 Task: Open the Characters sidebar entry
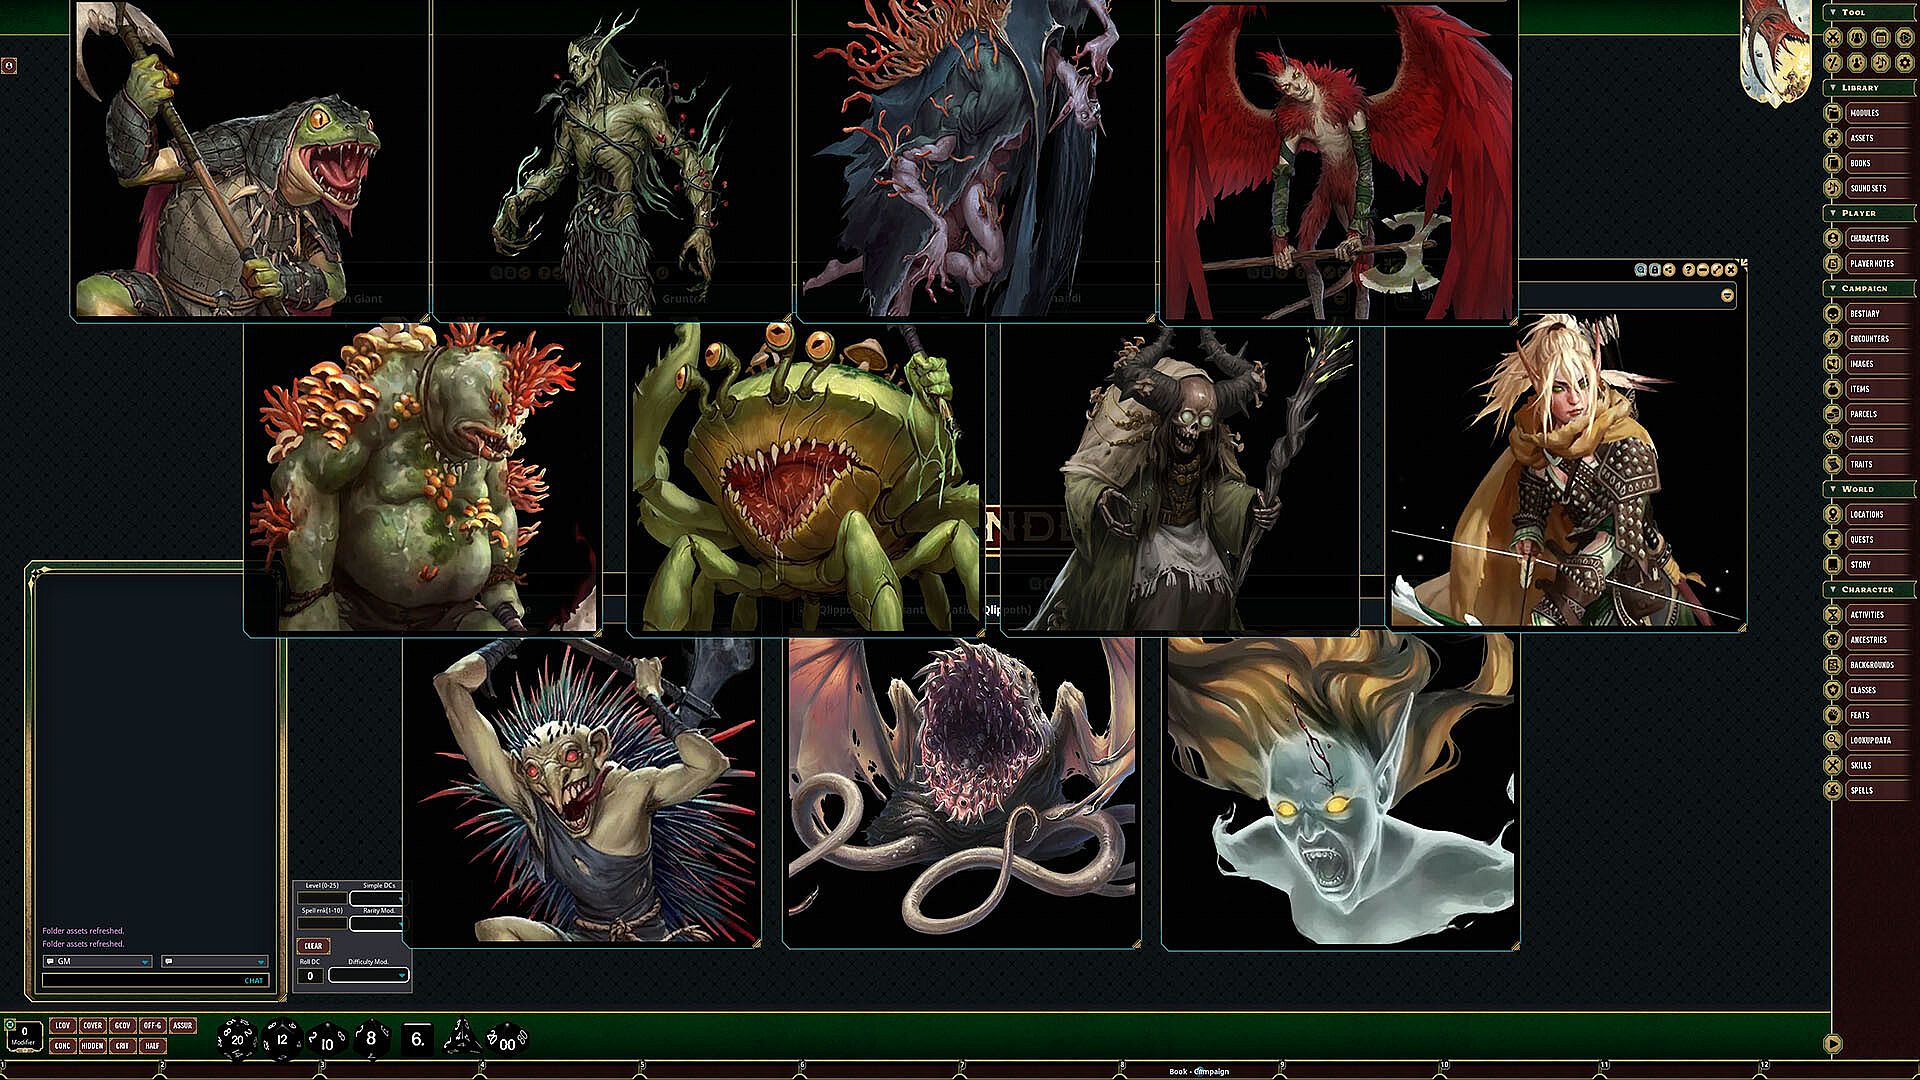coord(1868,239)
